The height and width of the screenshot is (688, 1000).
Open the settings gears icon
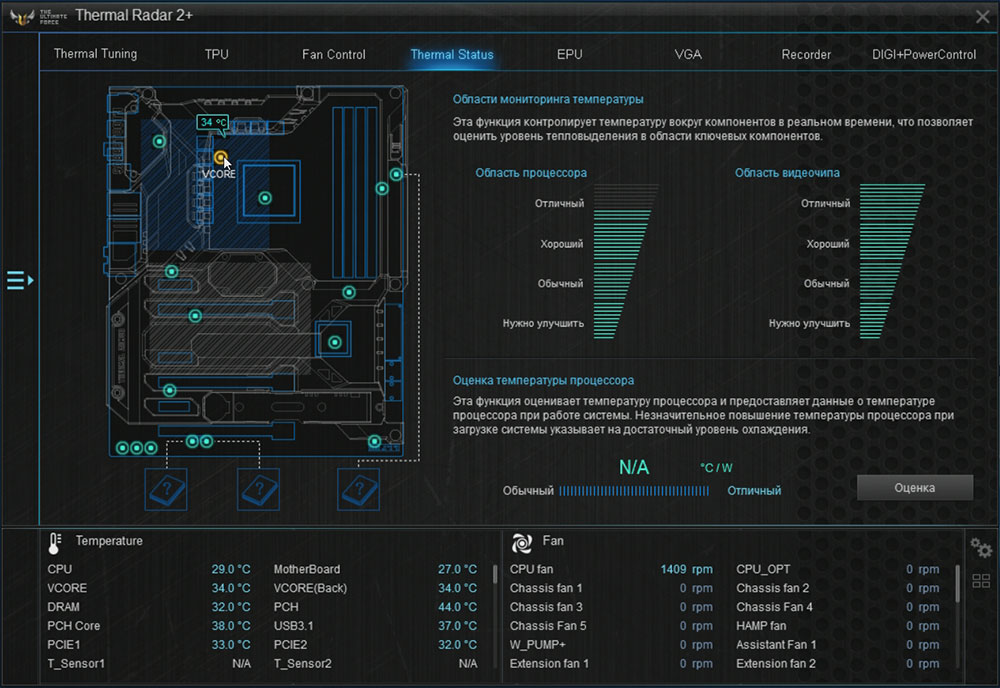click(x=981, y=548)
